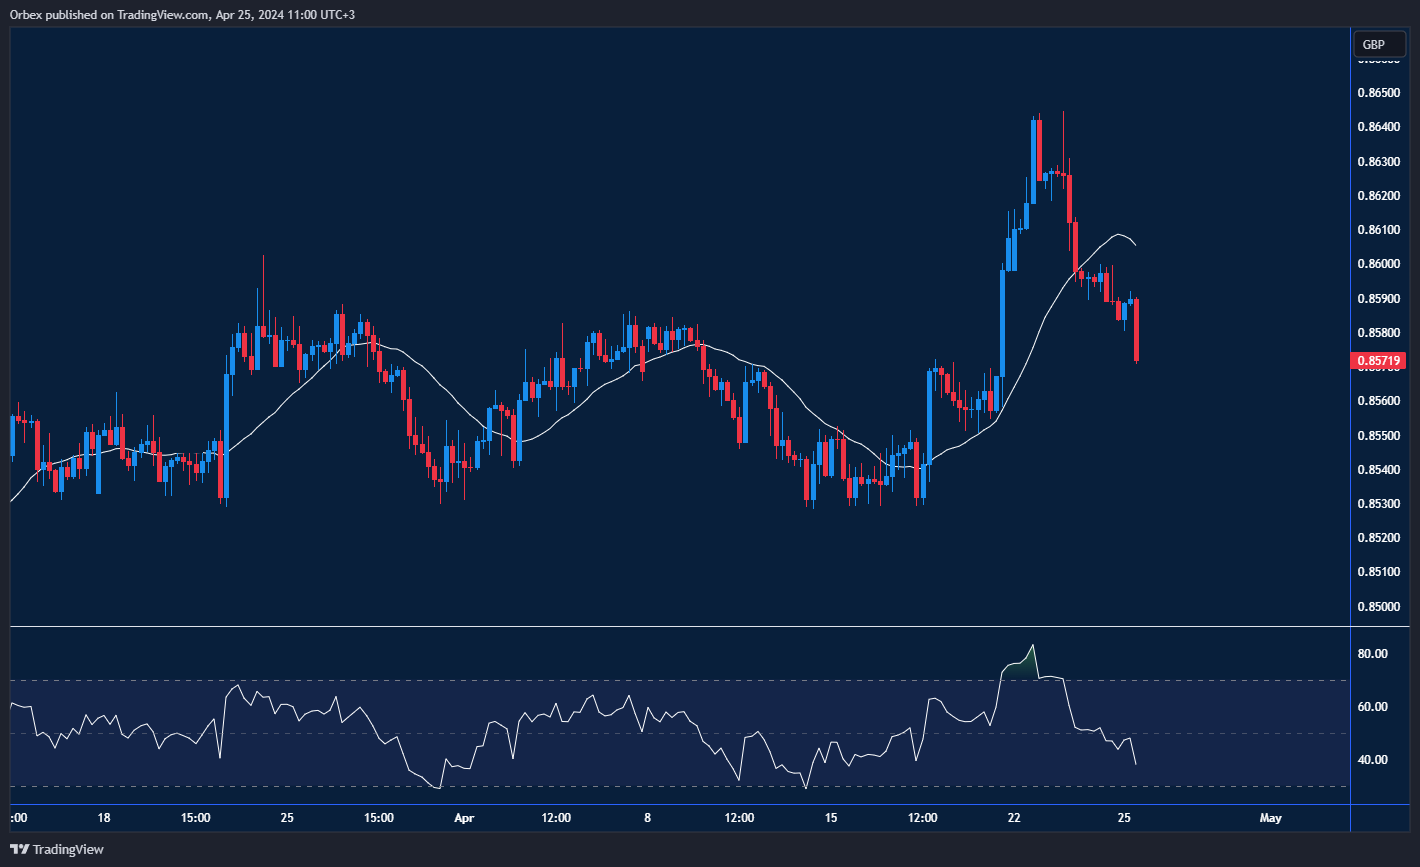Click the vertical blue price scale border
The image size is (1420, 867).
click(x=1351, y=400)
